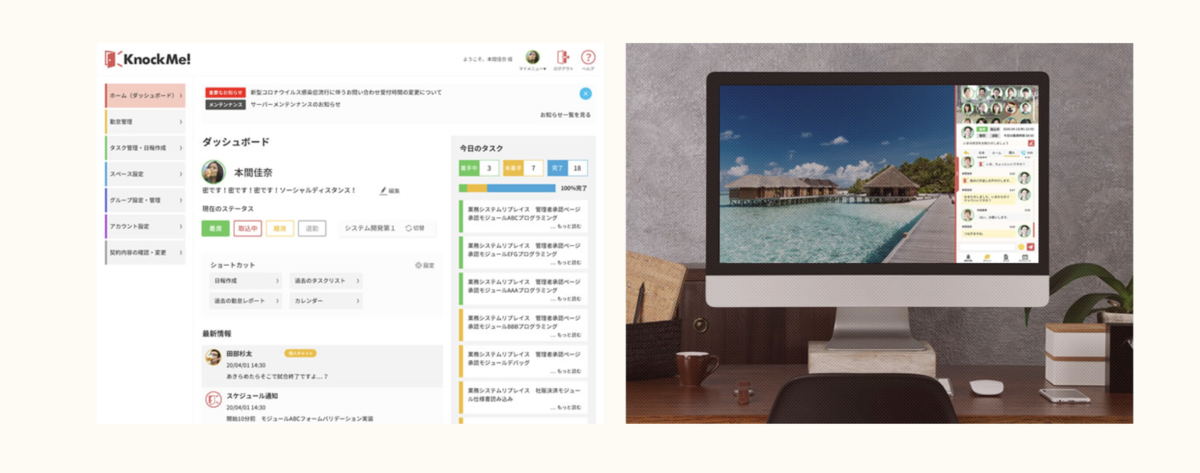The image size is (1200, 473).
Task: Set status to 着席 green button
Action: [x=215, y=228]
